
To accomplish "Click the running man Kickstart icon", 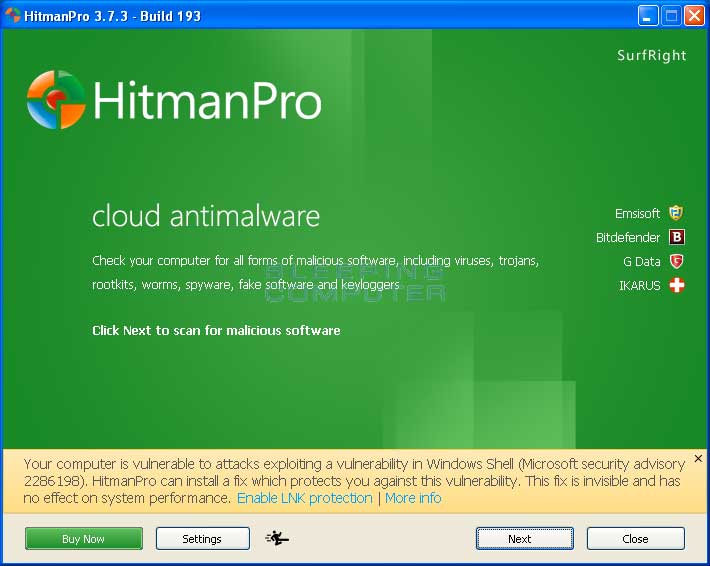I will point(277,538).
